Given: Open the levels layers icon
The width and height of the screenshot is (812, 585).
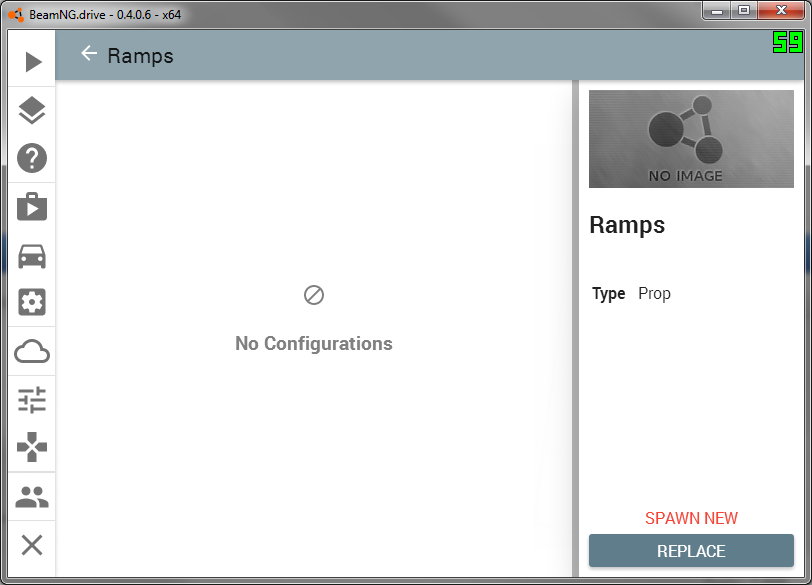Looking at the screenshot, I should [32, 110].
